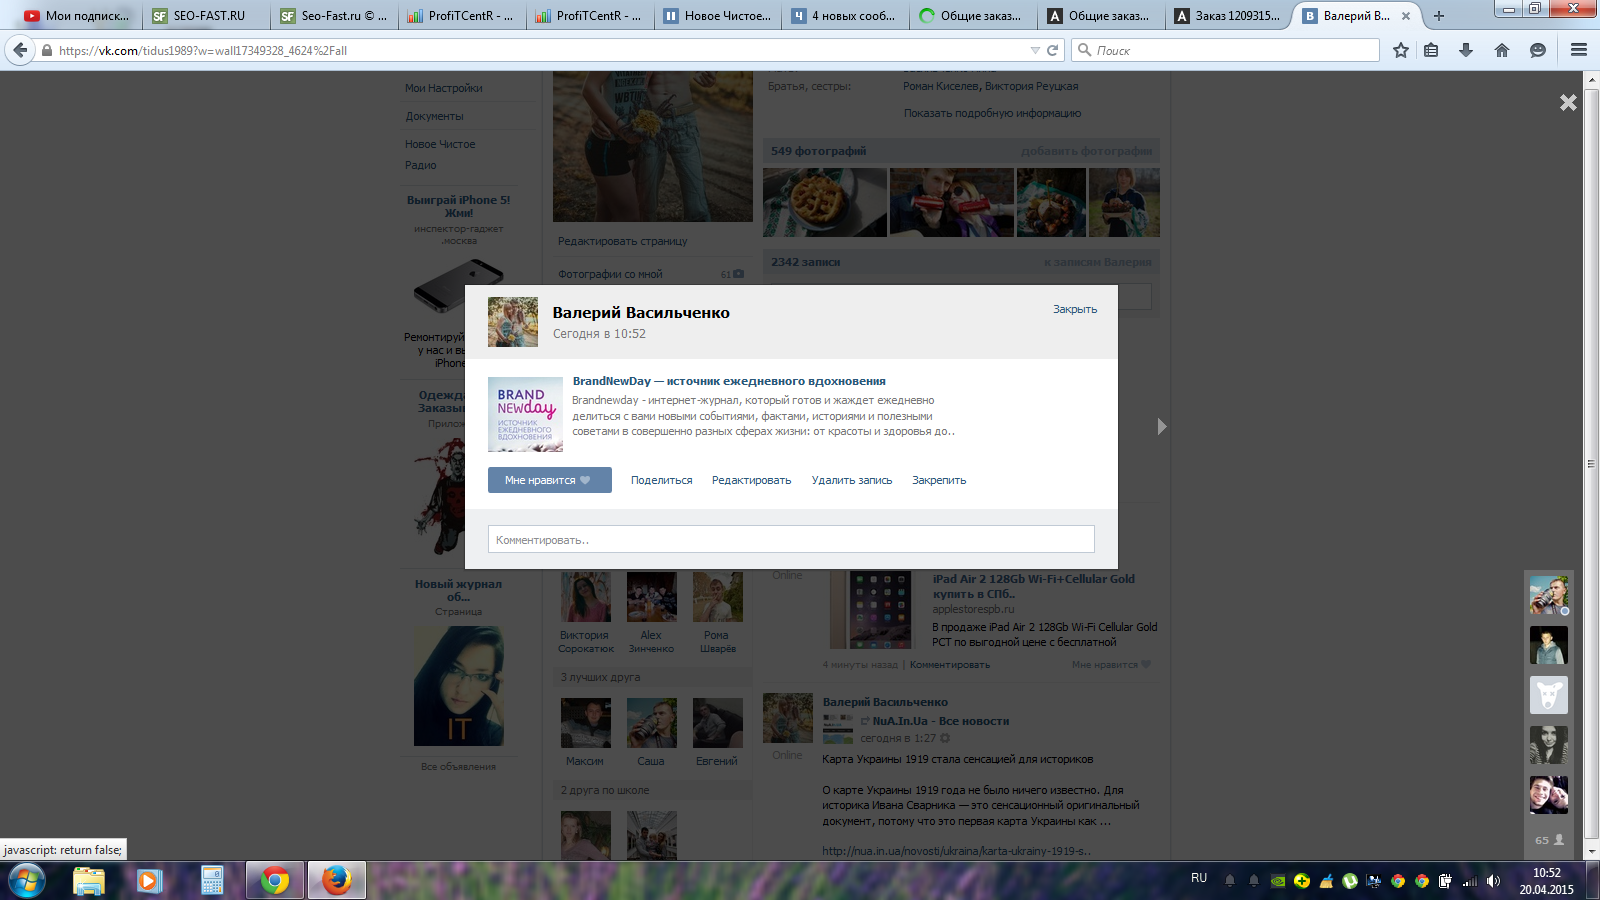Open a new browser tab
The image size is (1600, 900).
click(1439, 16)
